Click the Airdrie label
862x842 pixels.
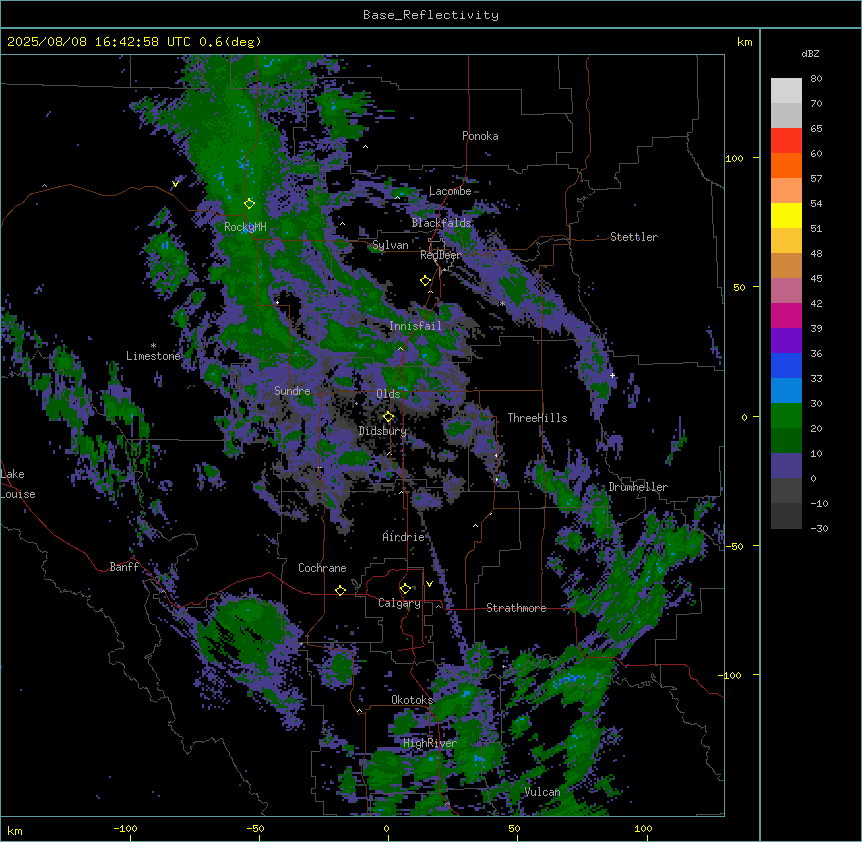403,537
